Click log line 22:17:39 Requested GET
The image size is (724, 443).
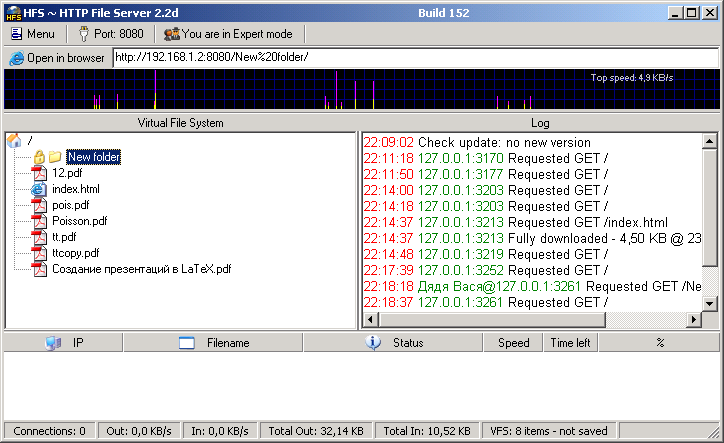click(x=486, y=270)
